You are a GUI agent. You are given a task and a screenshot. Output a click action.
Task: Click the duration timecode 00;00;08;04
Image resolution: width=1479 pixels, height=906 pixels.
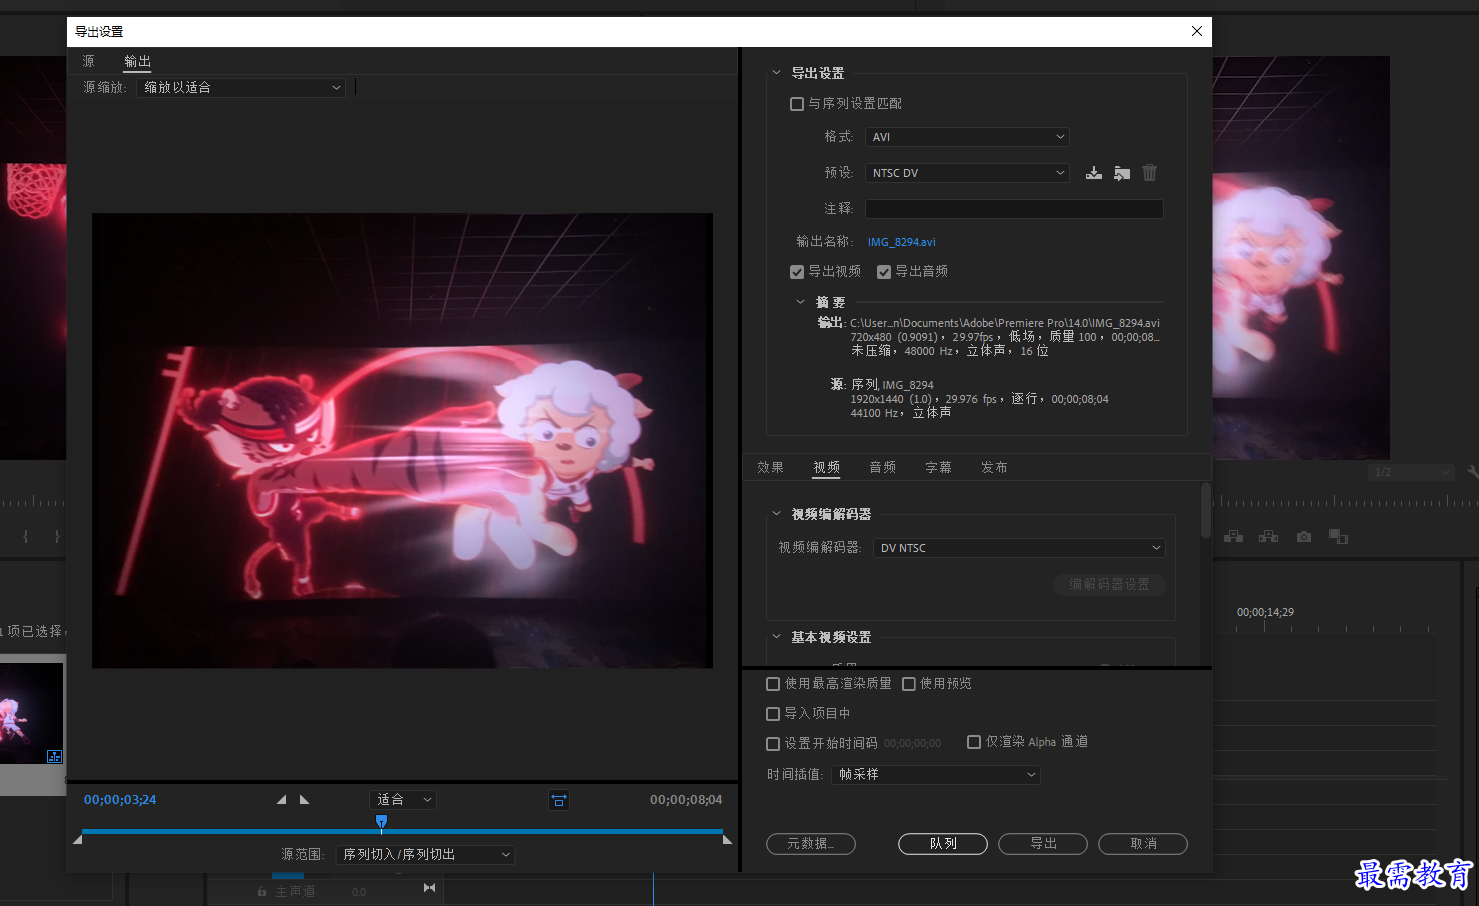686,800
